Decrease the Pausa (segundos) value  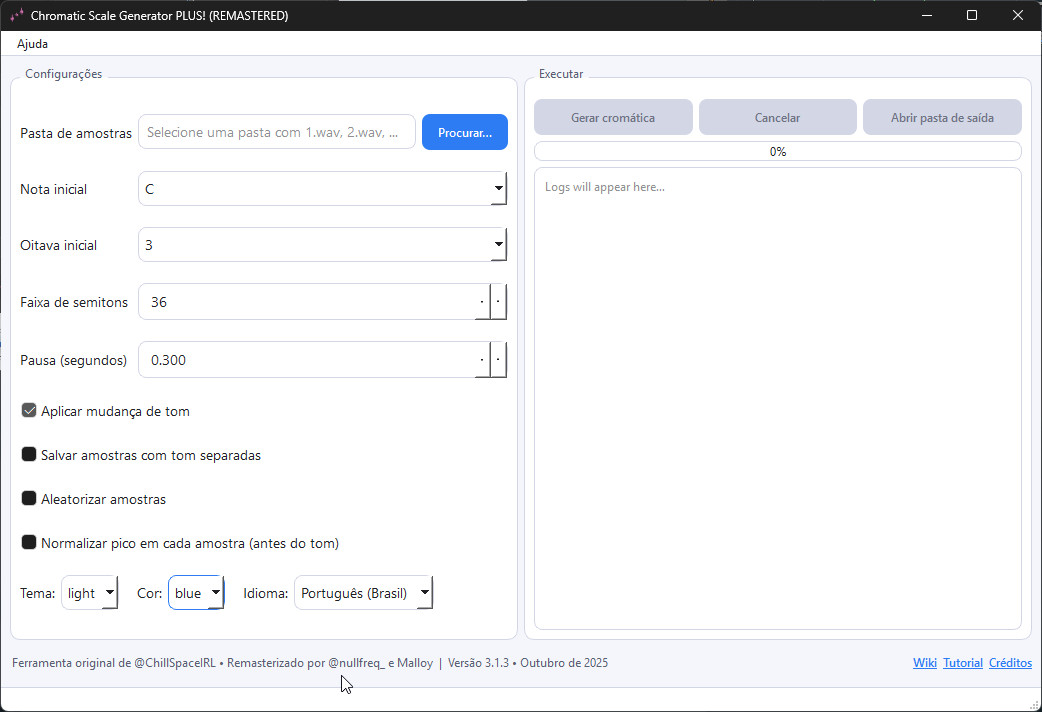point(482,360)
